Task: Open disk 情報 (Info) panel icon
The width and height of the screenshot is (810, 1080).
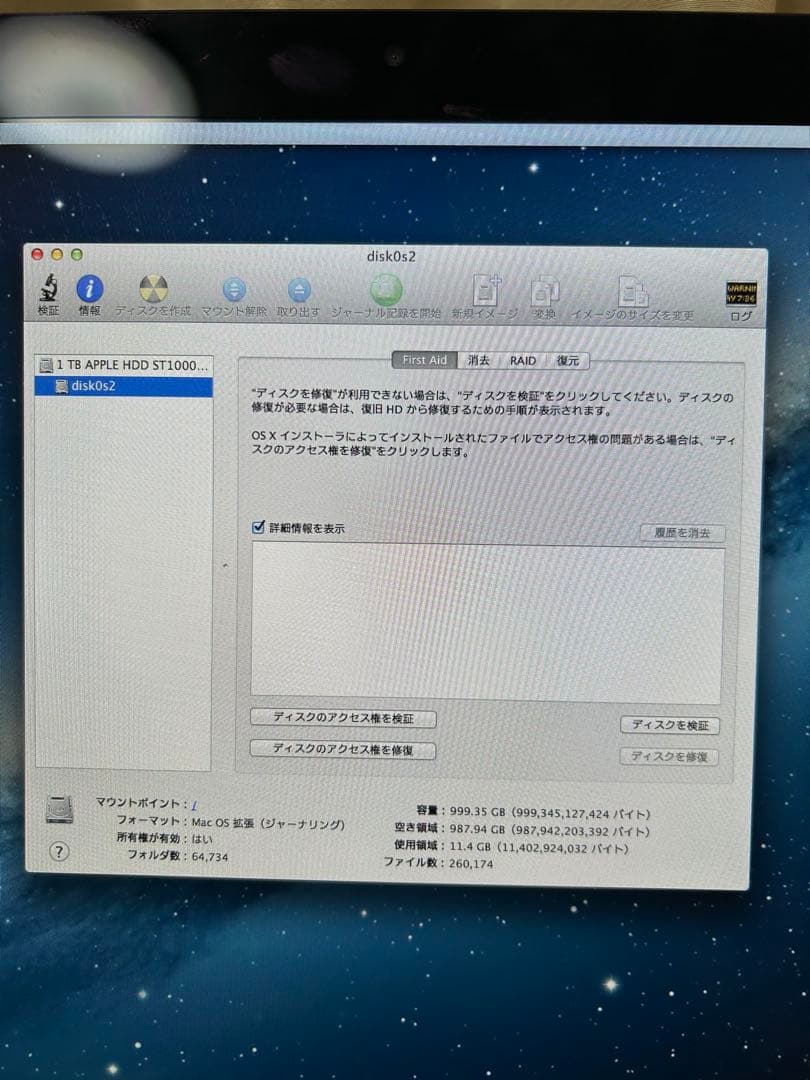Action: [89, 292]
